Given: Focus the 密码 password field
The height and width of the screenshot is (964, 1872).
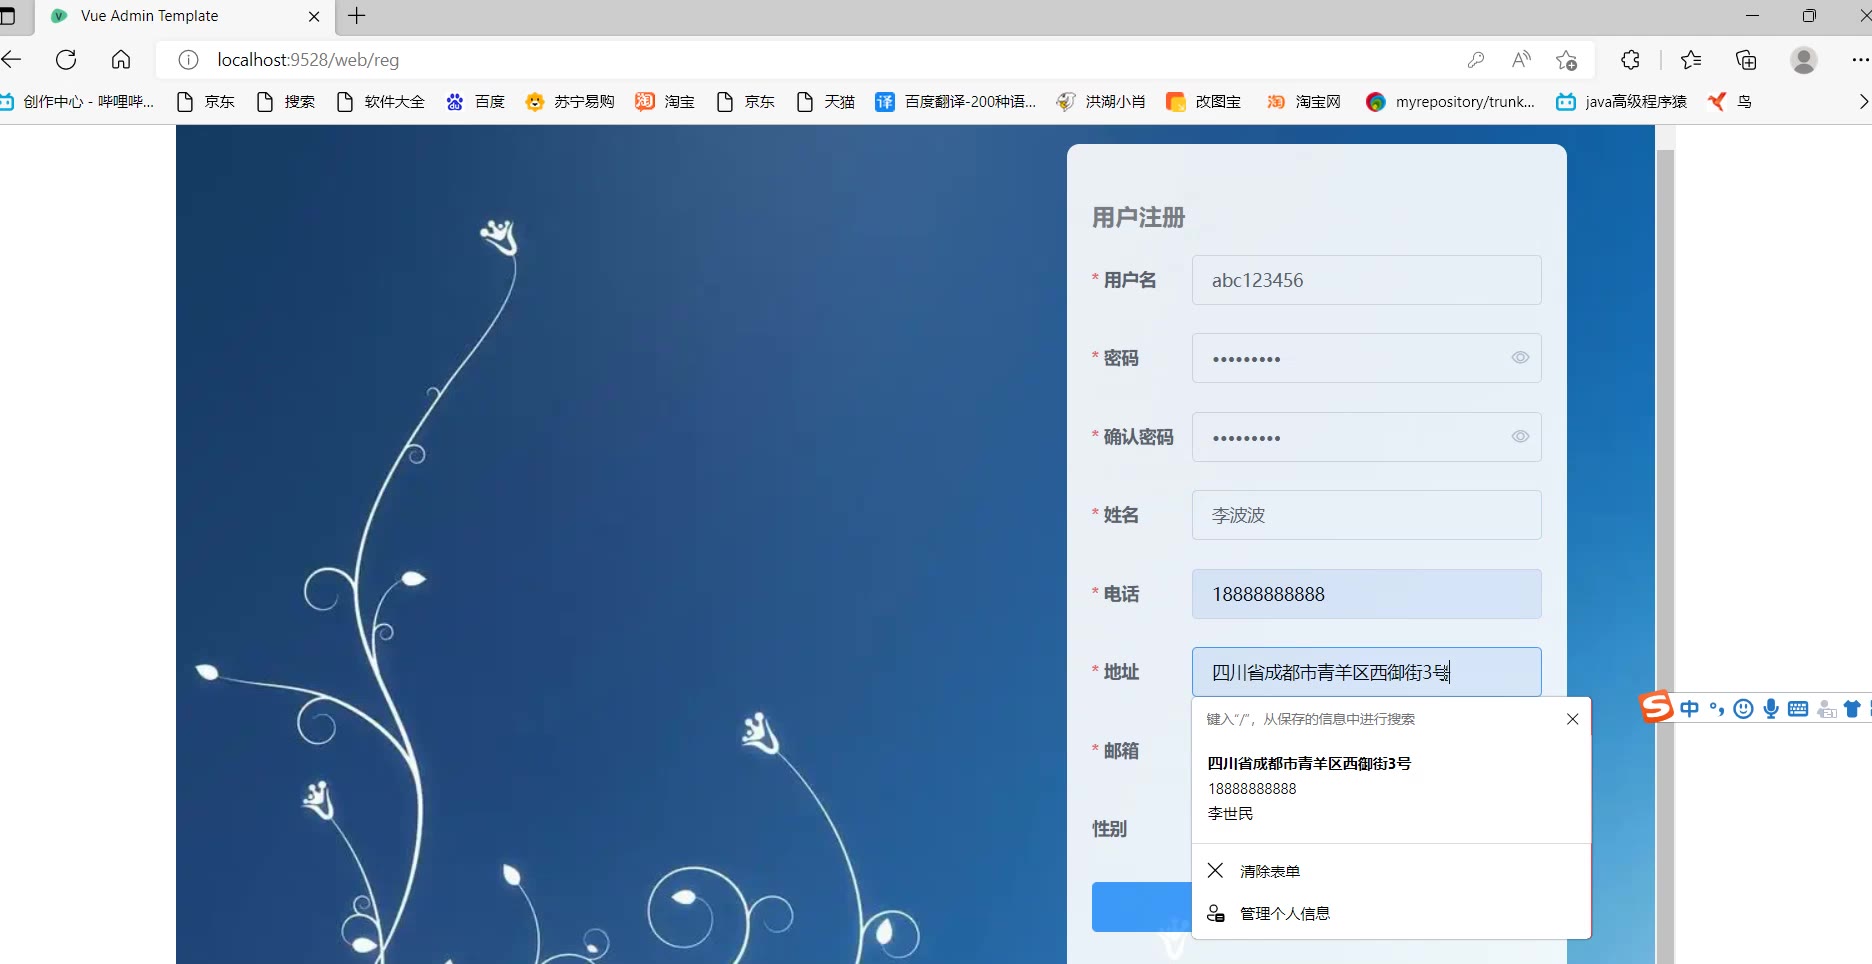Looking at the screenshot, I should coord(1366,358).
